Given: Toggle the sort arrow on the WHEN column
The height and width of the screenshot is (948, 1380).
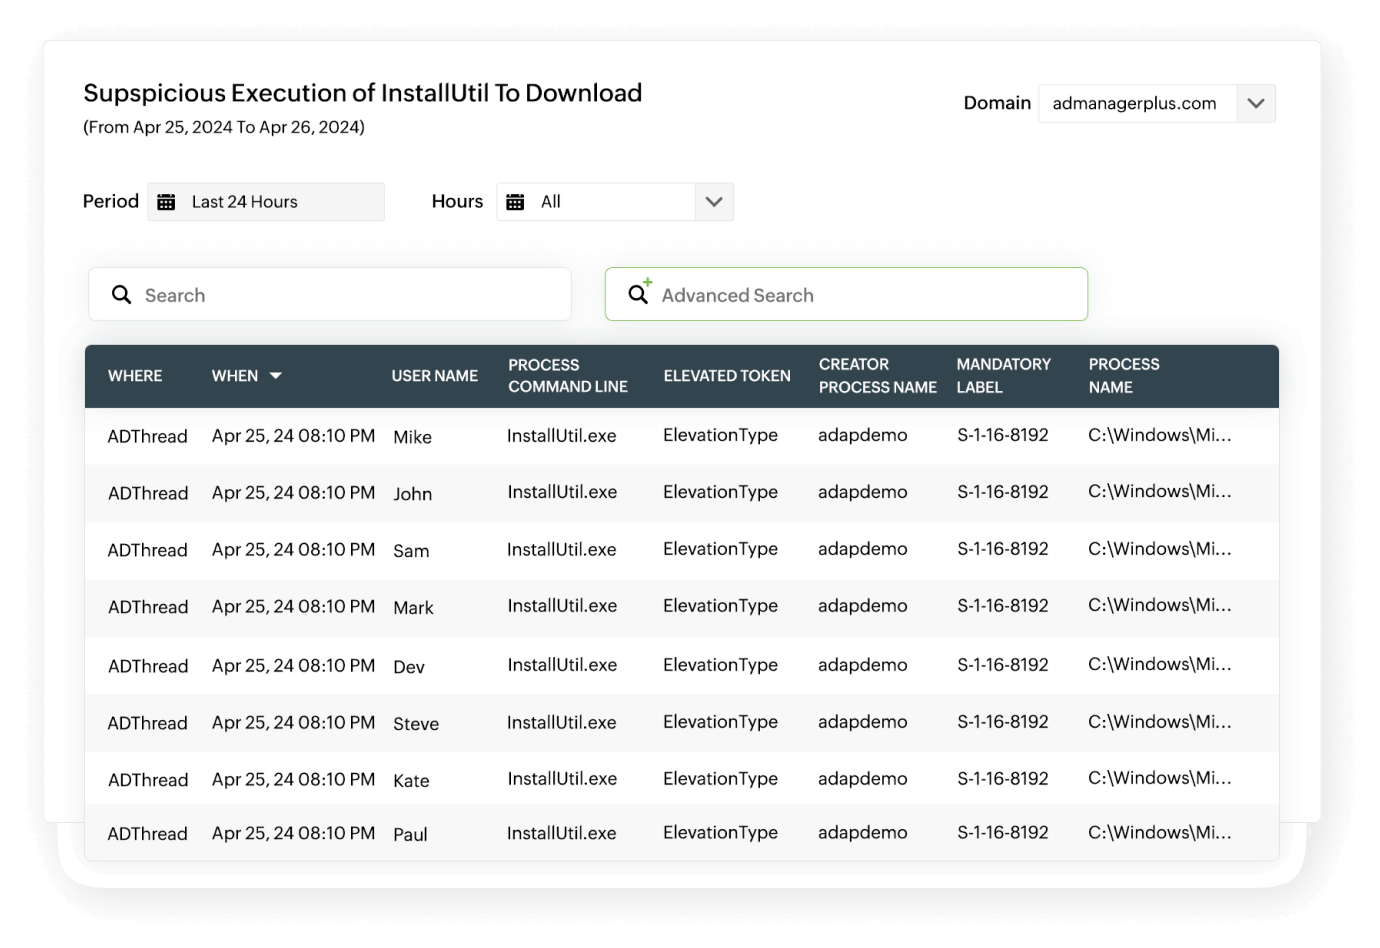Looking at the screenshot, I should pos(277,376).
